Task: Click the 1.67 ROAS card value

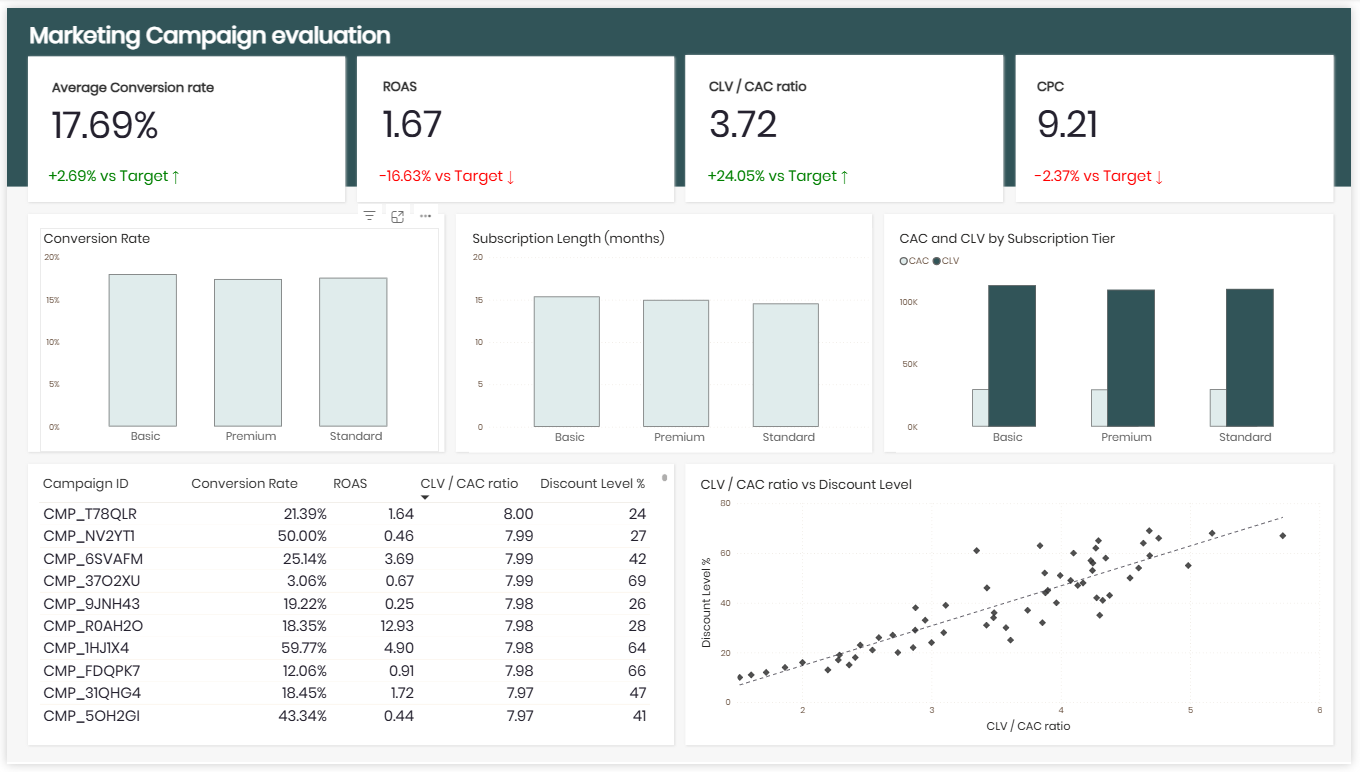Action: 412,125
